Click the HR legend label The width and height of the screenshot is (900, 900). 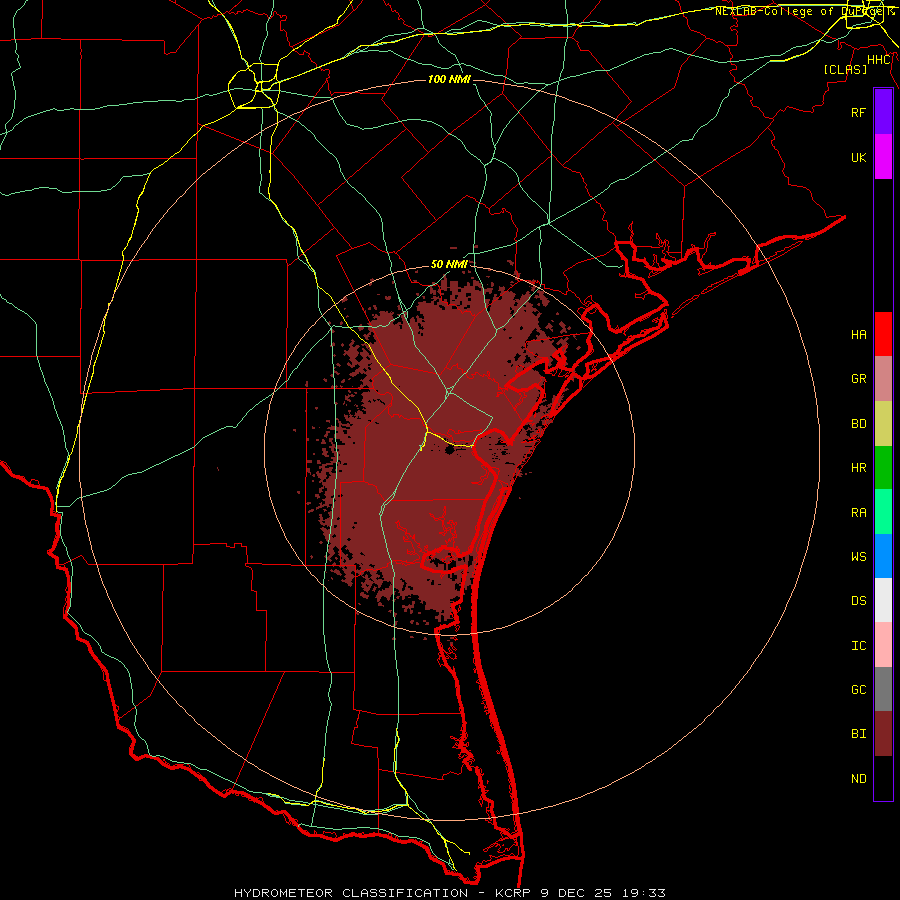click(859, 468)
